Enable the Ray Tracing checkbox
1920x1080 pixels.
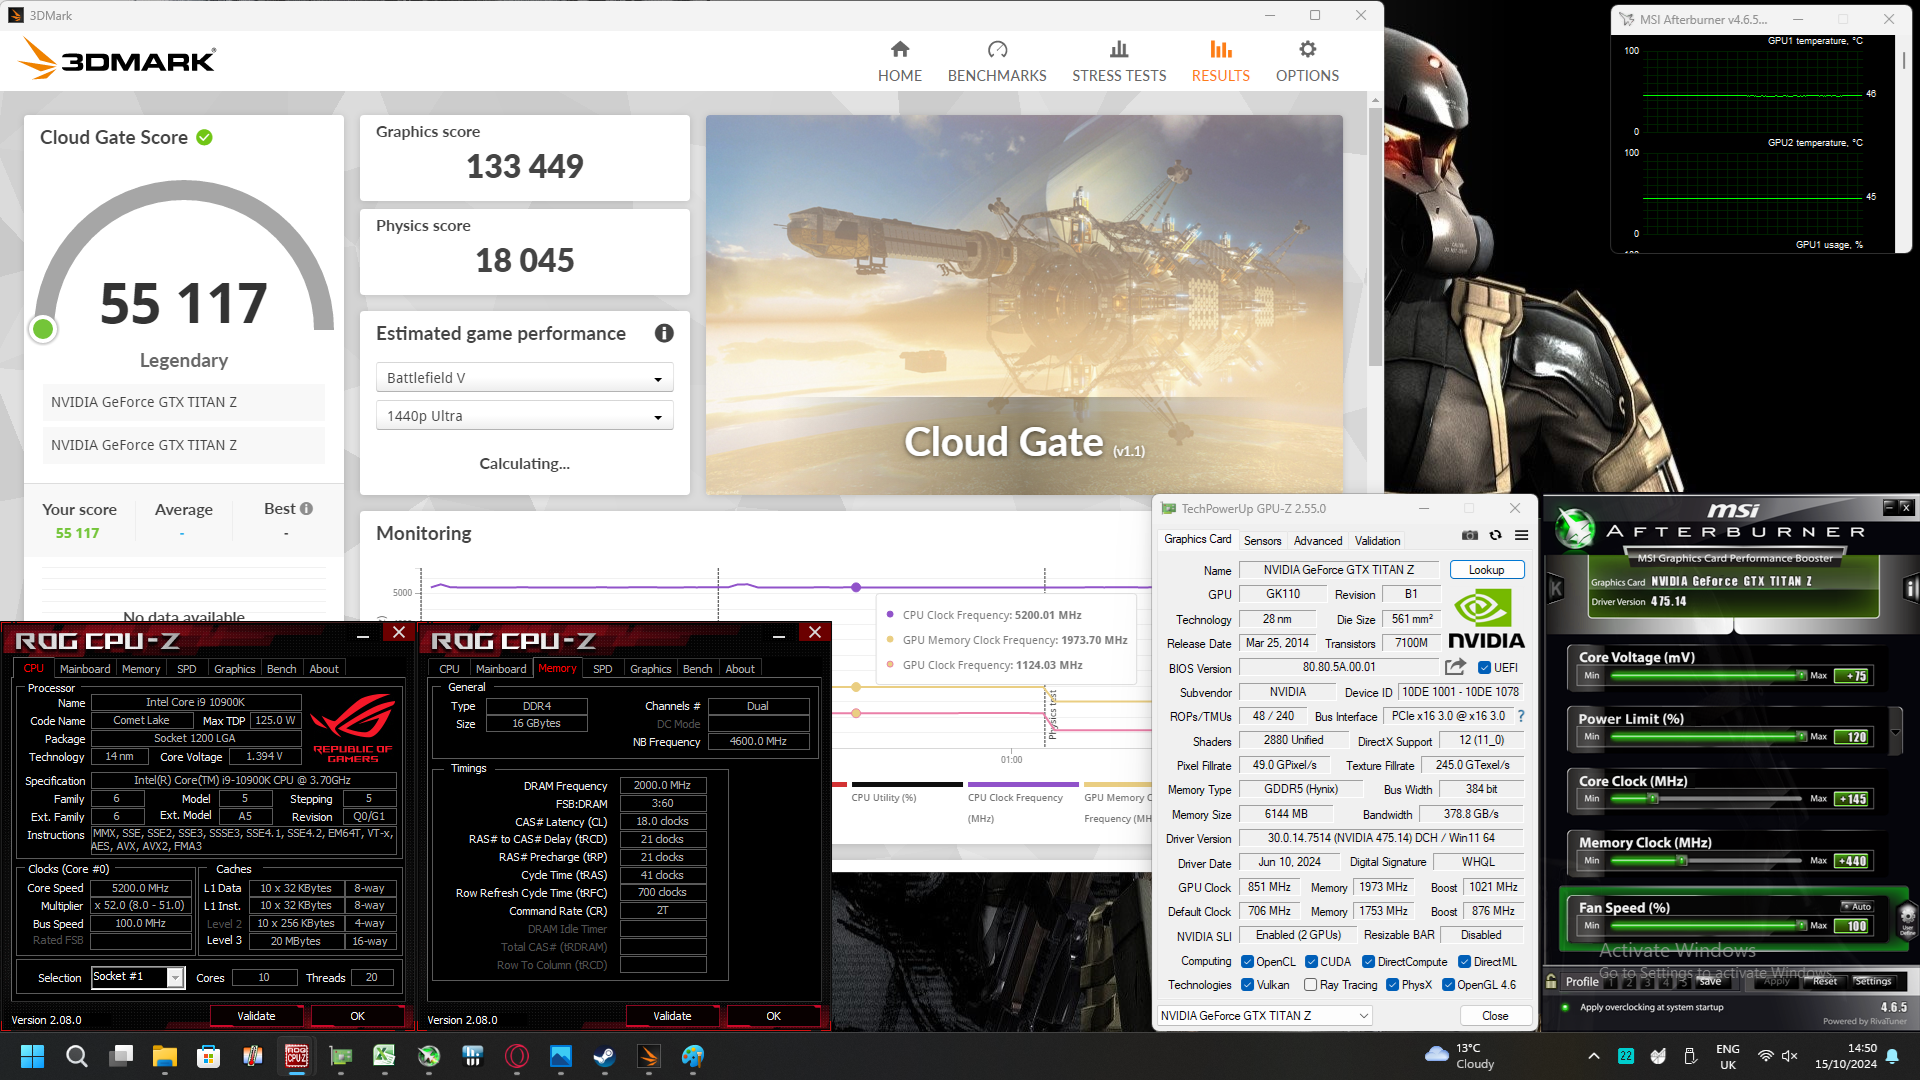(x=1310, y=985)
